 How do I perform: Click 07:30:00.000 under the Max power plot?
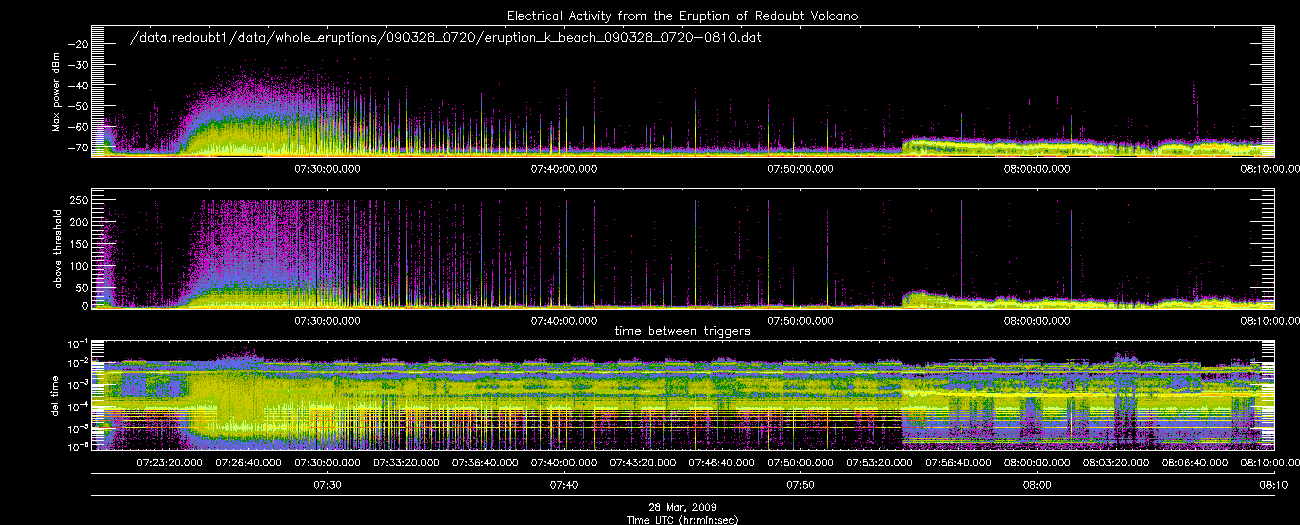(x=328, y=169)
